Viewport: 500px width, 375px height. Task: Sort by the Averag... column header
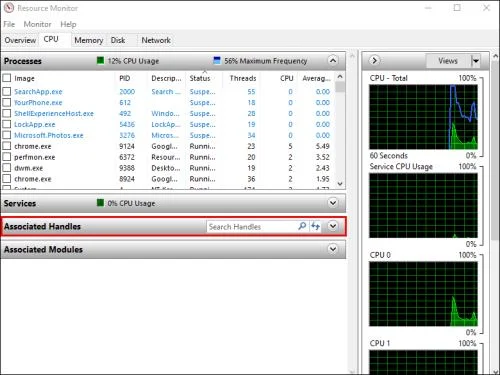pos(316,78)
